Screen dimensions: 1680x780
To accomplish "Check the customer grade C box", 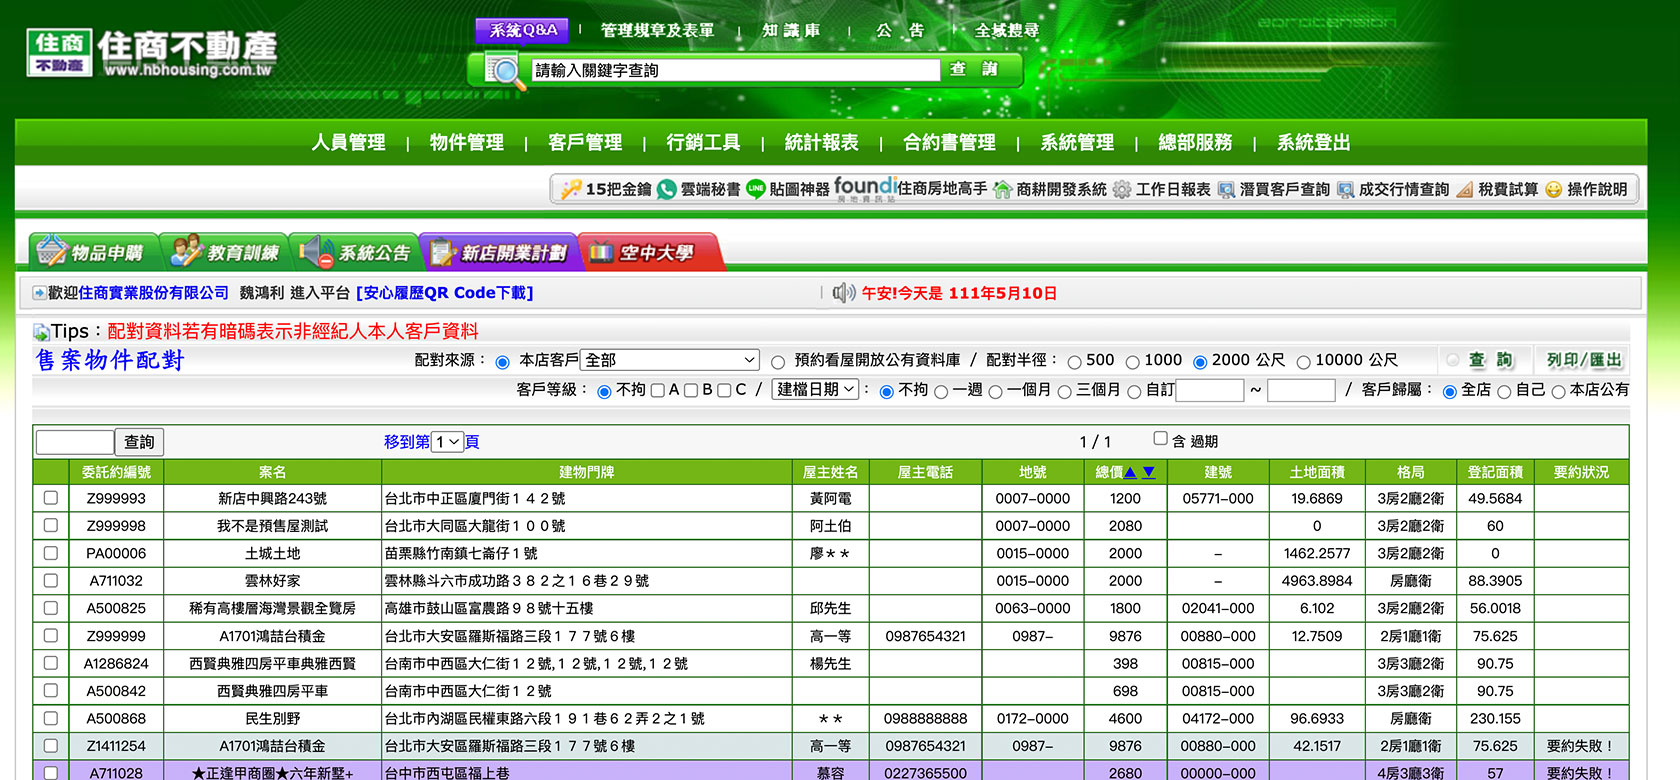I will click(x=724, y=390).
